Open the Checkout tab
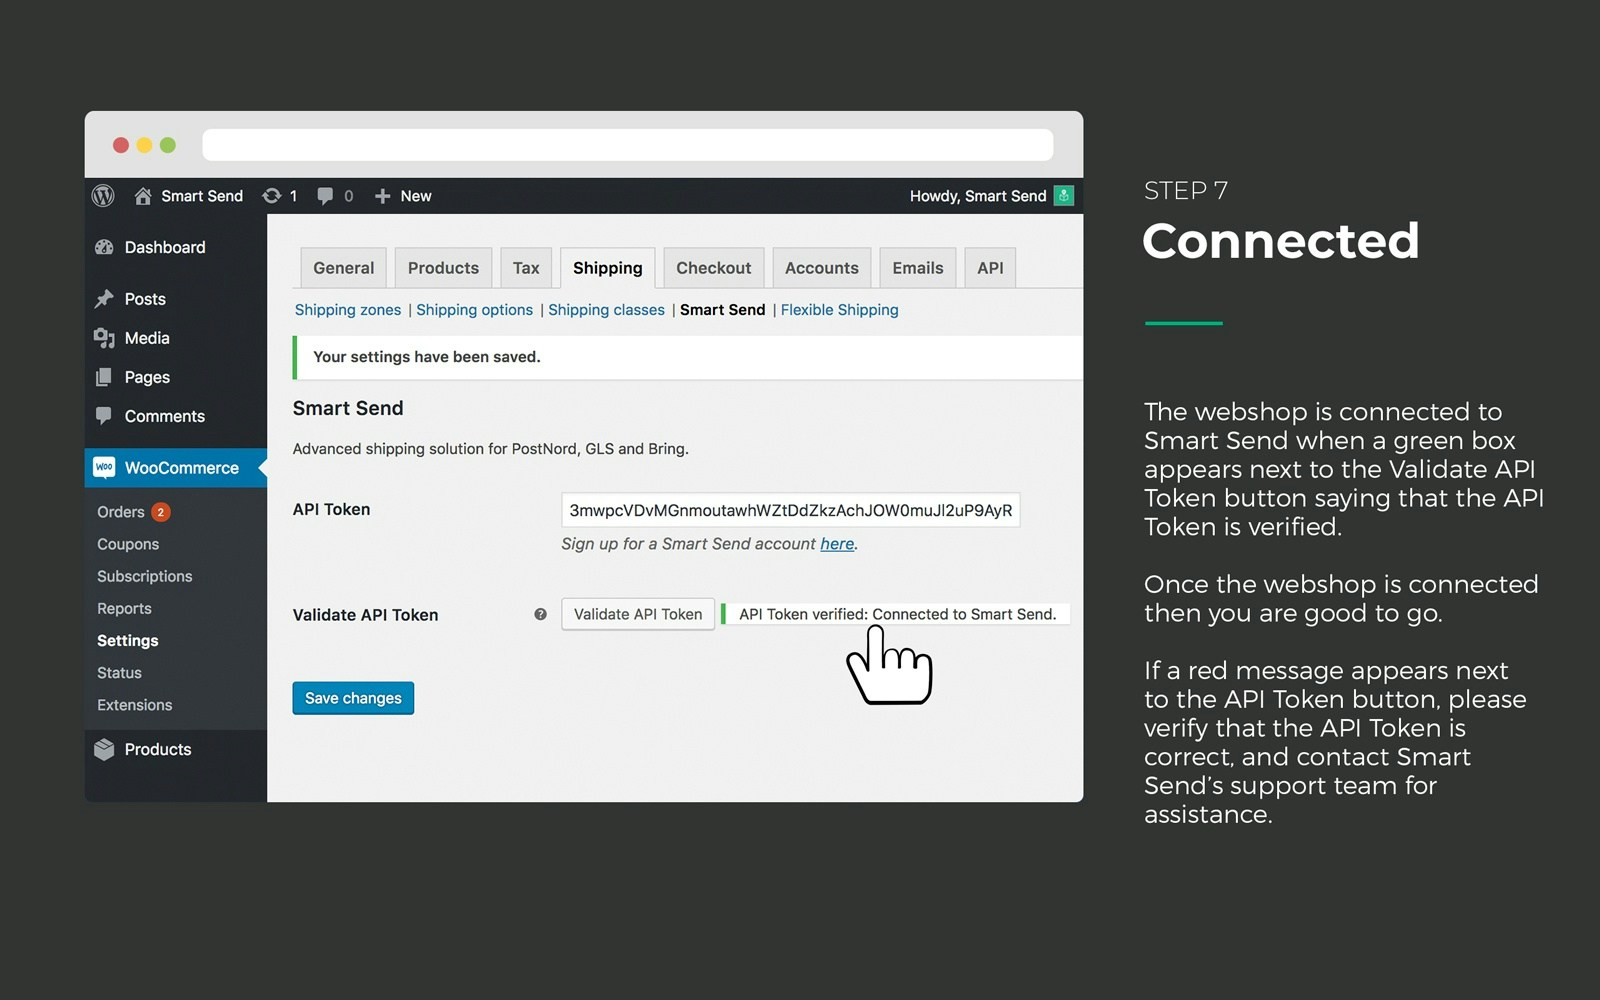Viewport: 1600px width, 1000px height. click(x=713, y=268)
